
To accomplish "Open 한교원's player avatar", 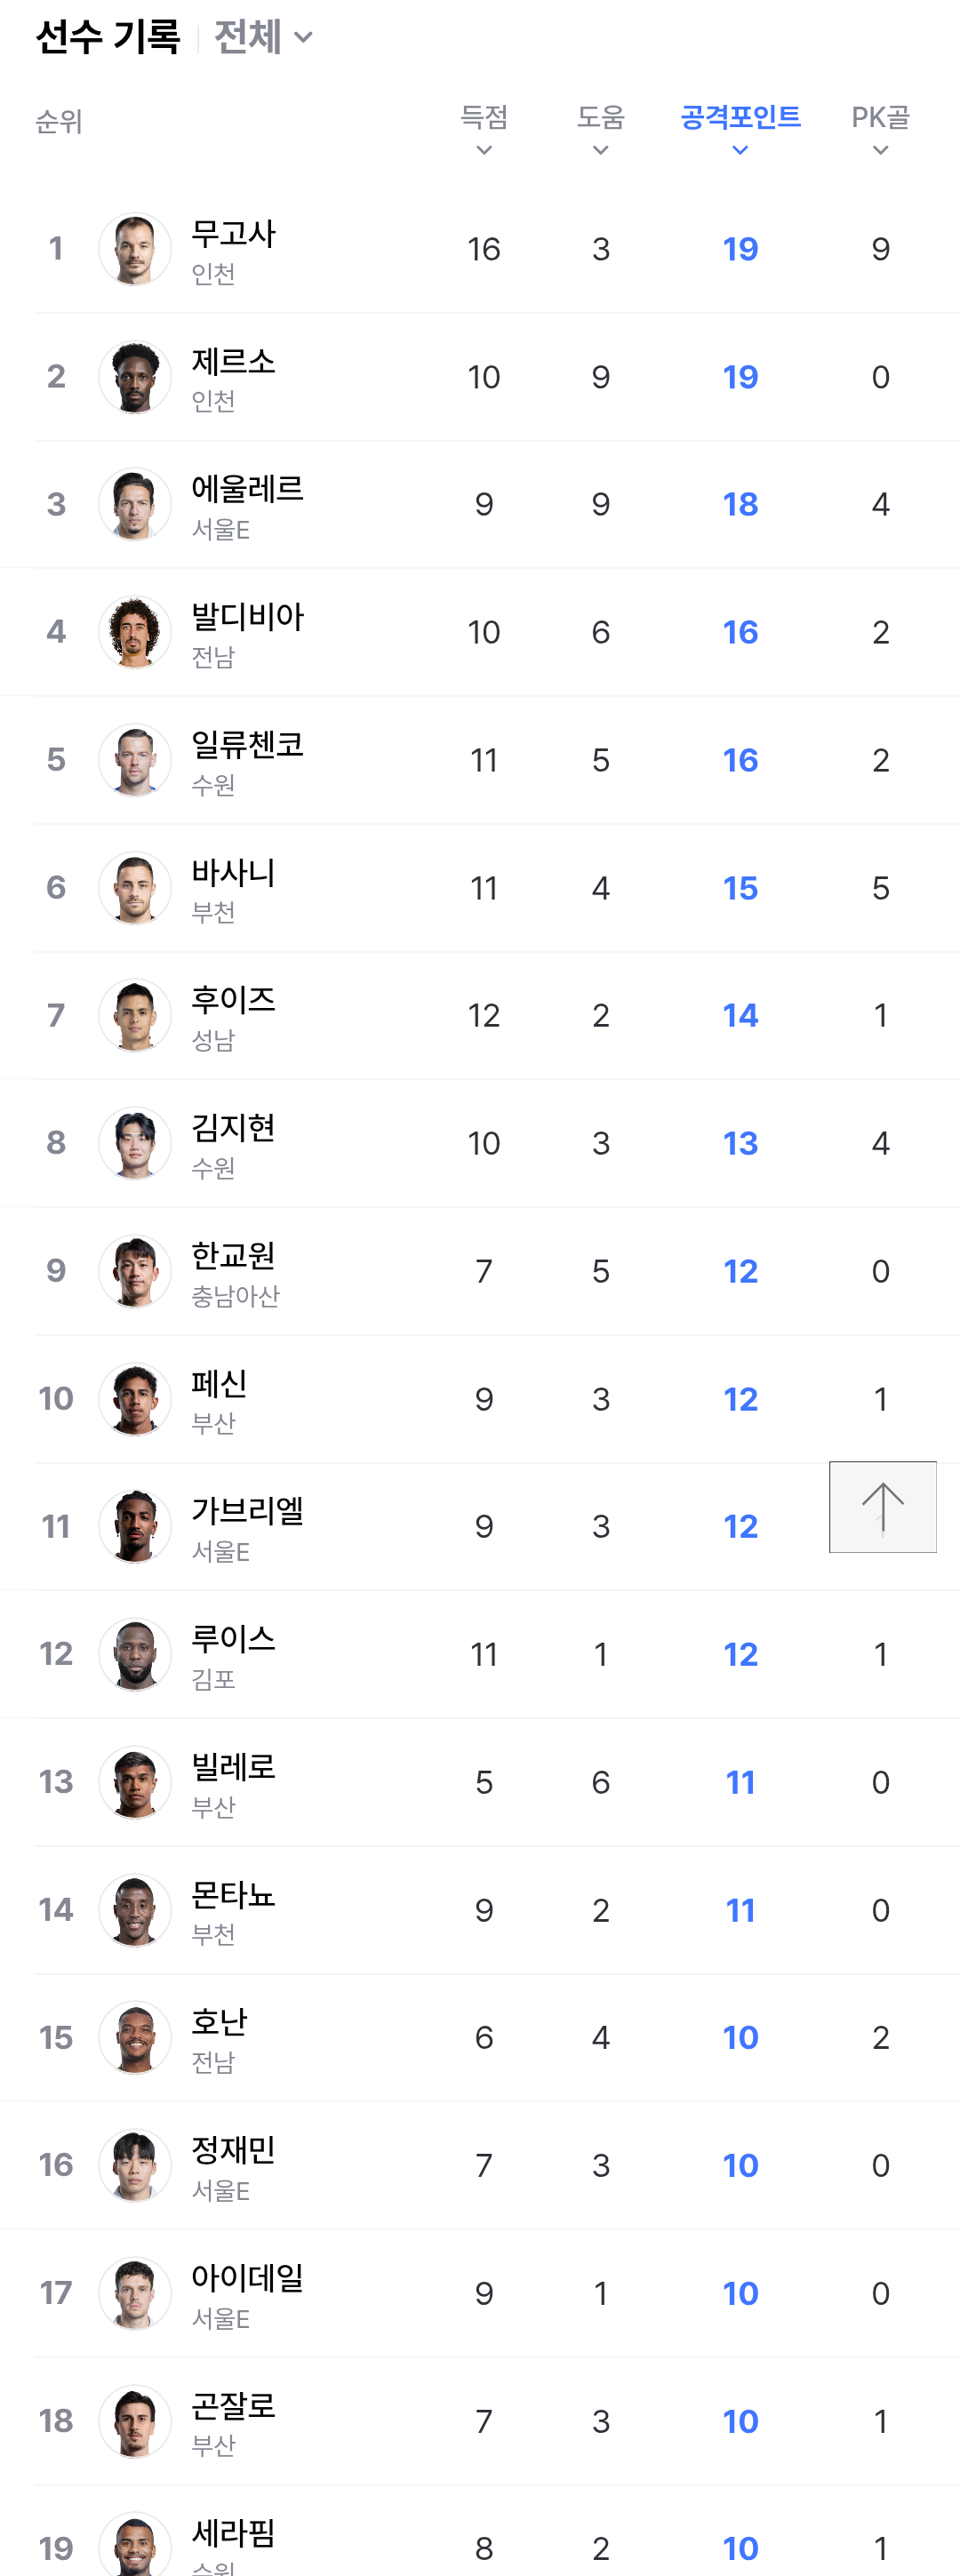I will pos(135,1271).
